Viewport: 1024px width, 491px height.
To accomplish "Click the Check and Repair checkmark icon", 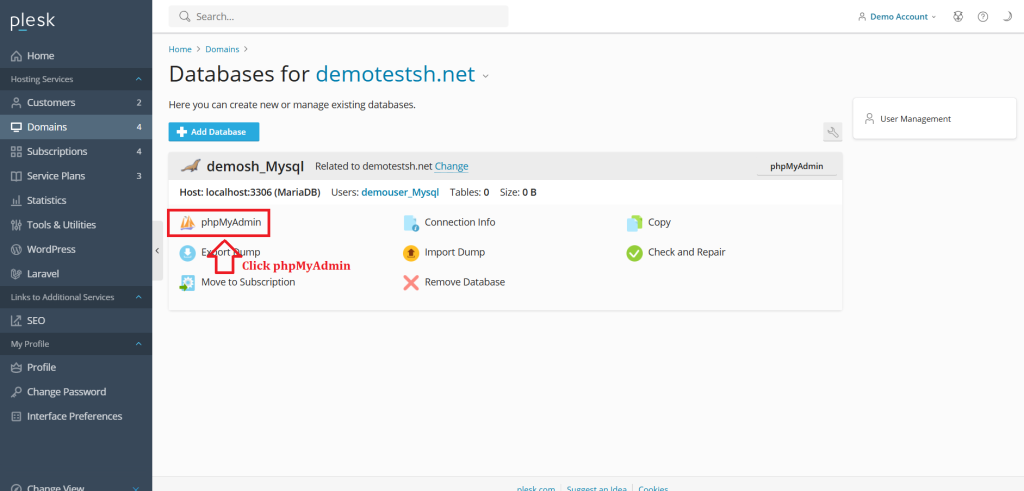I will pyautogui.click(x=635, y=253).
